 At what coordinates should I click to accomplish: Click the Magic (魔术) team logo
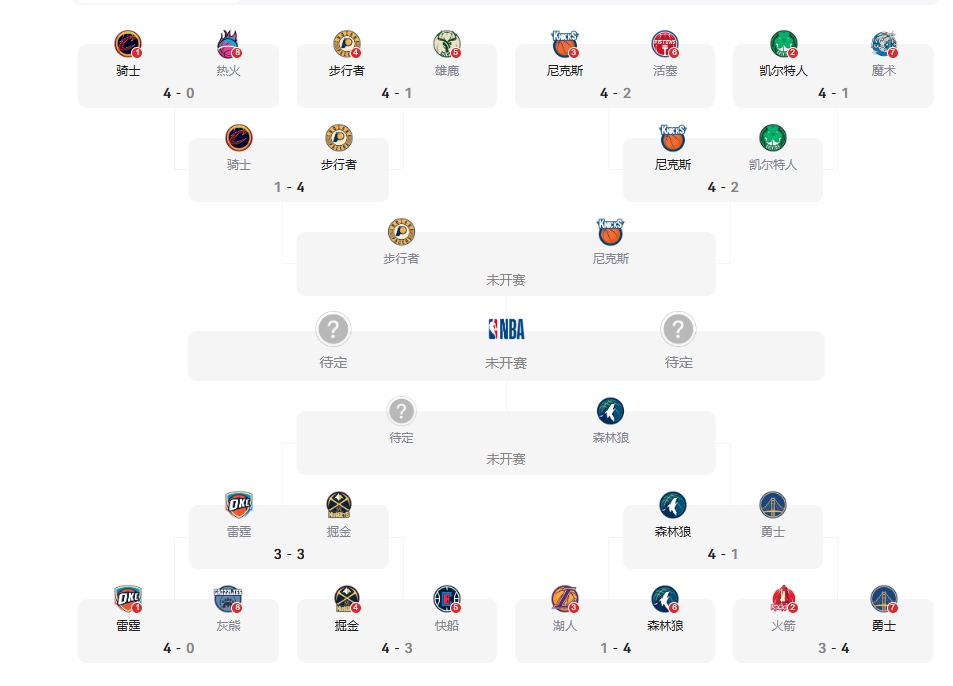coord(884,45)
